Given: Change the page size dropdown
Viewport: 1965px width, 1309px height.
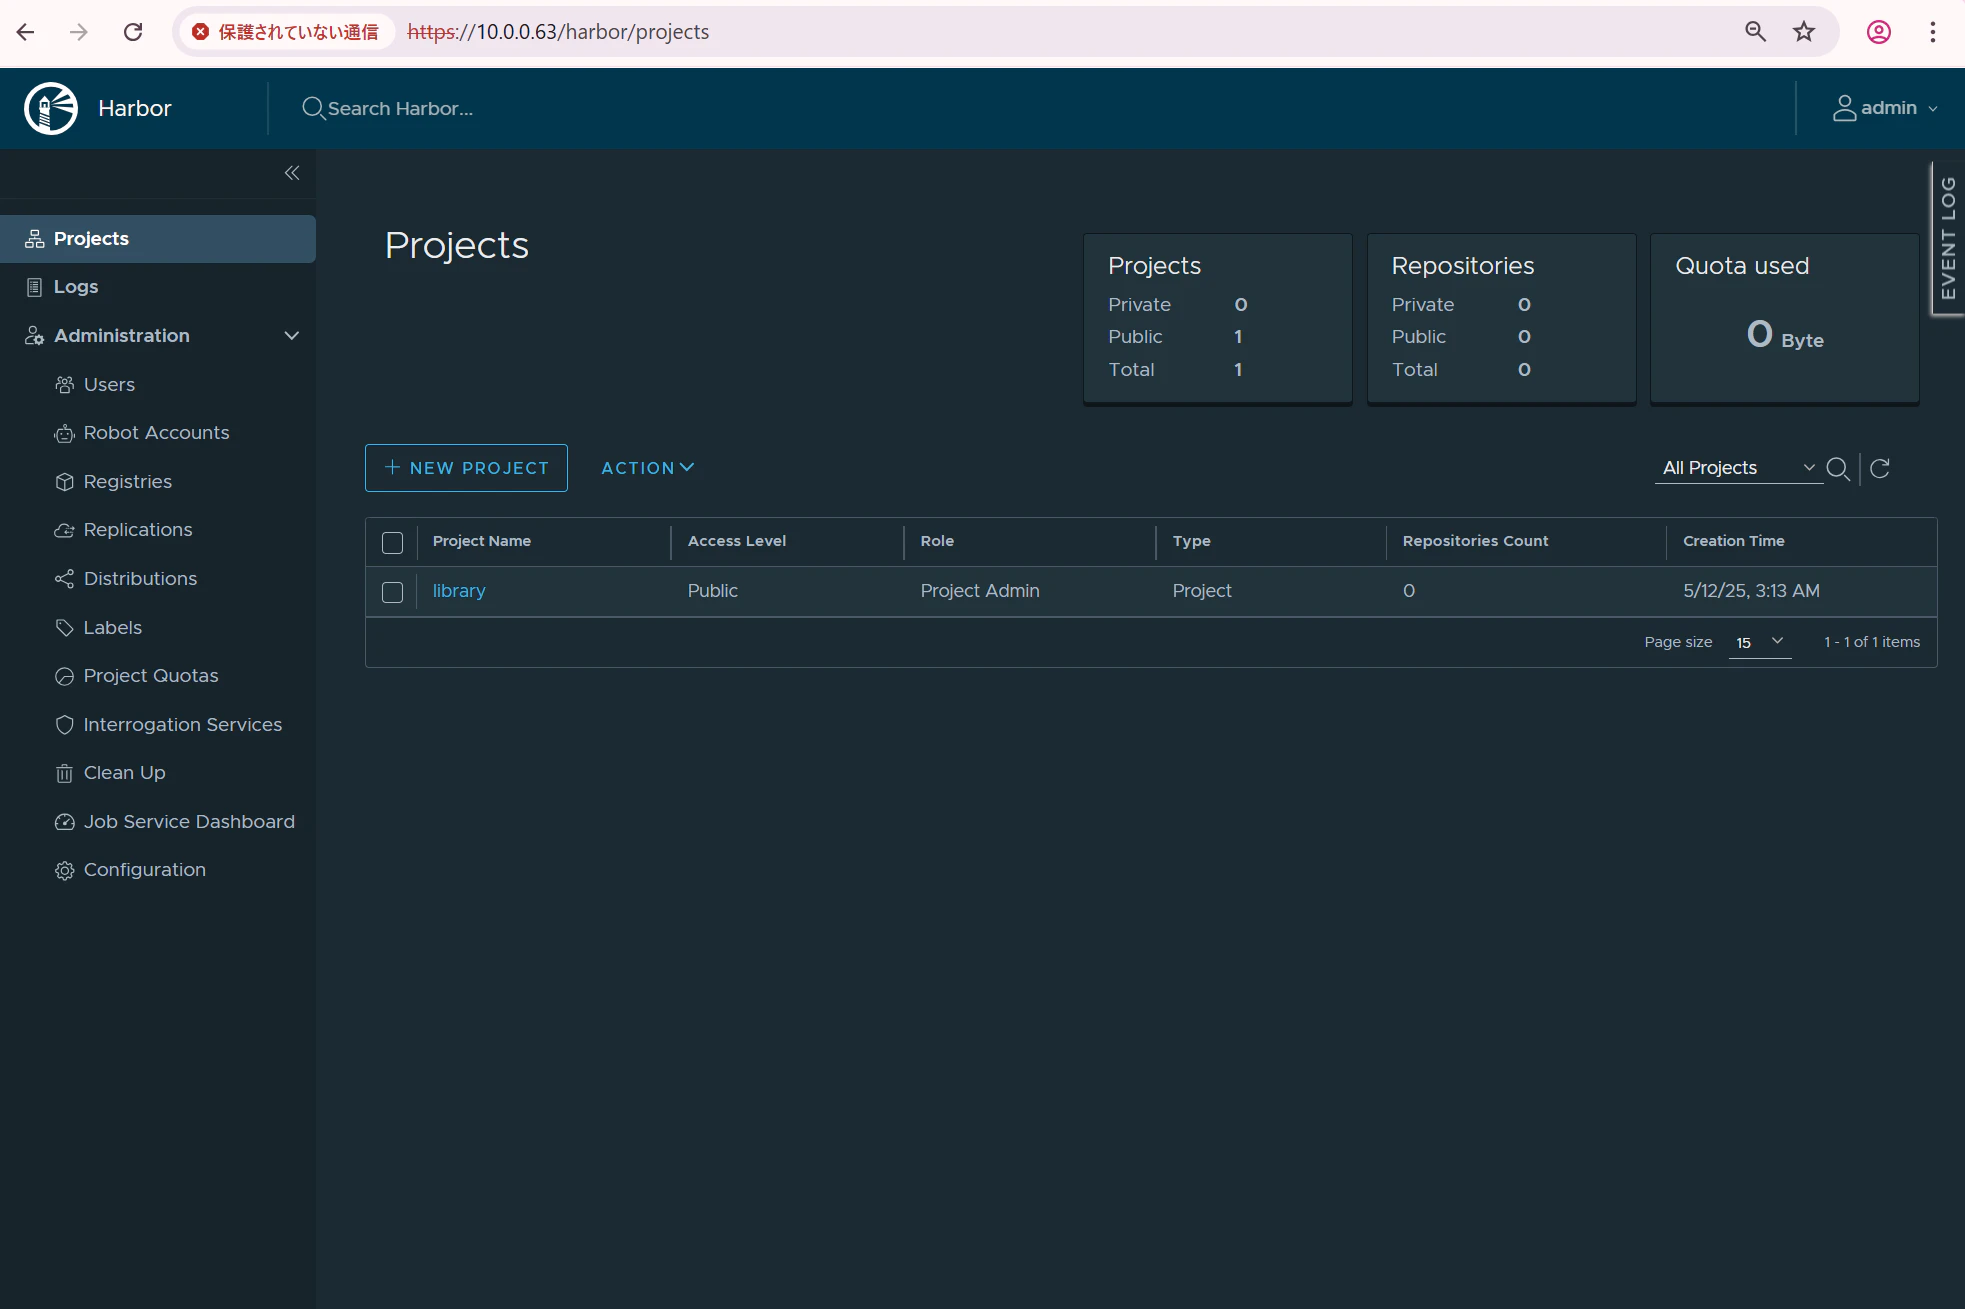Looking at the screenshot, I should 1759,642.
